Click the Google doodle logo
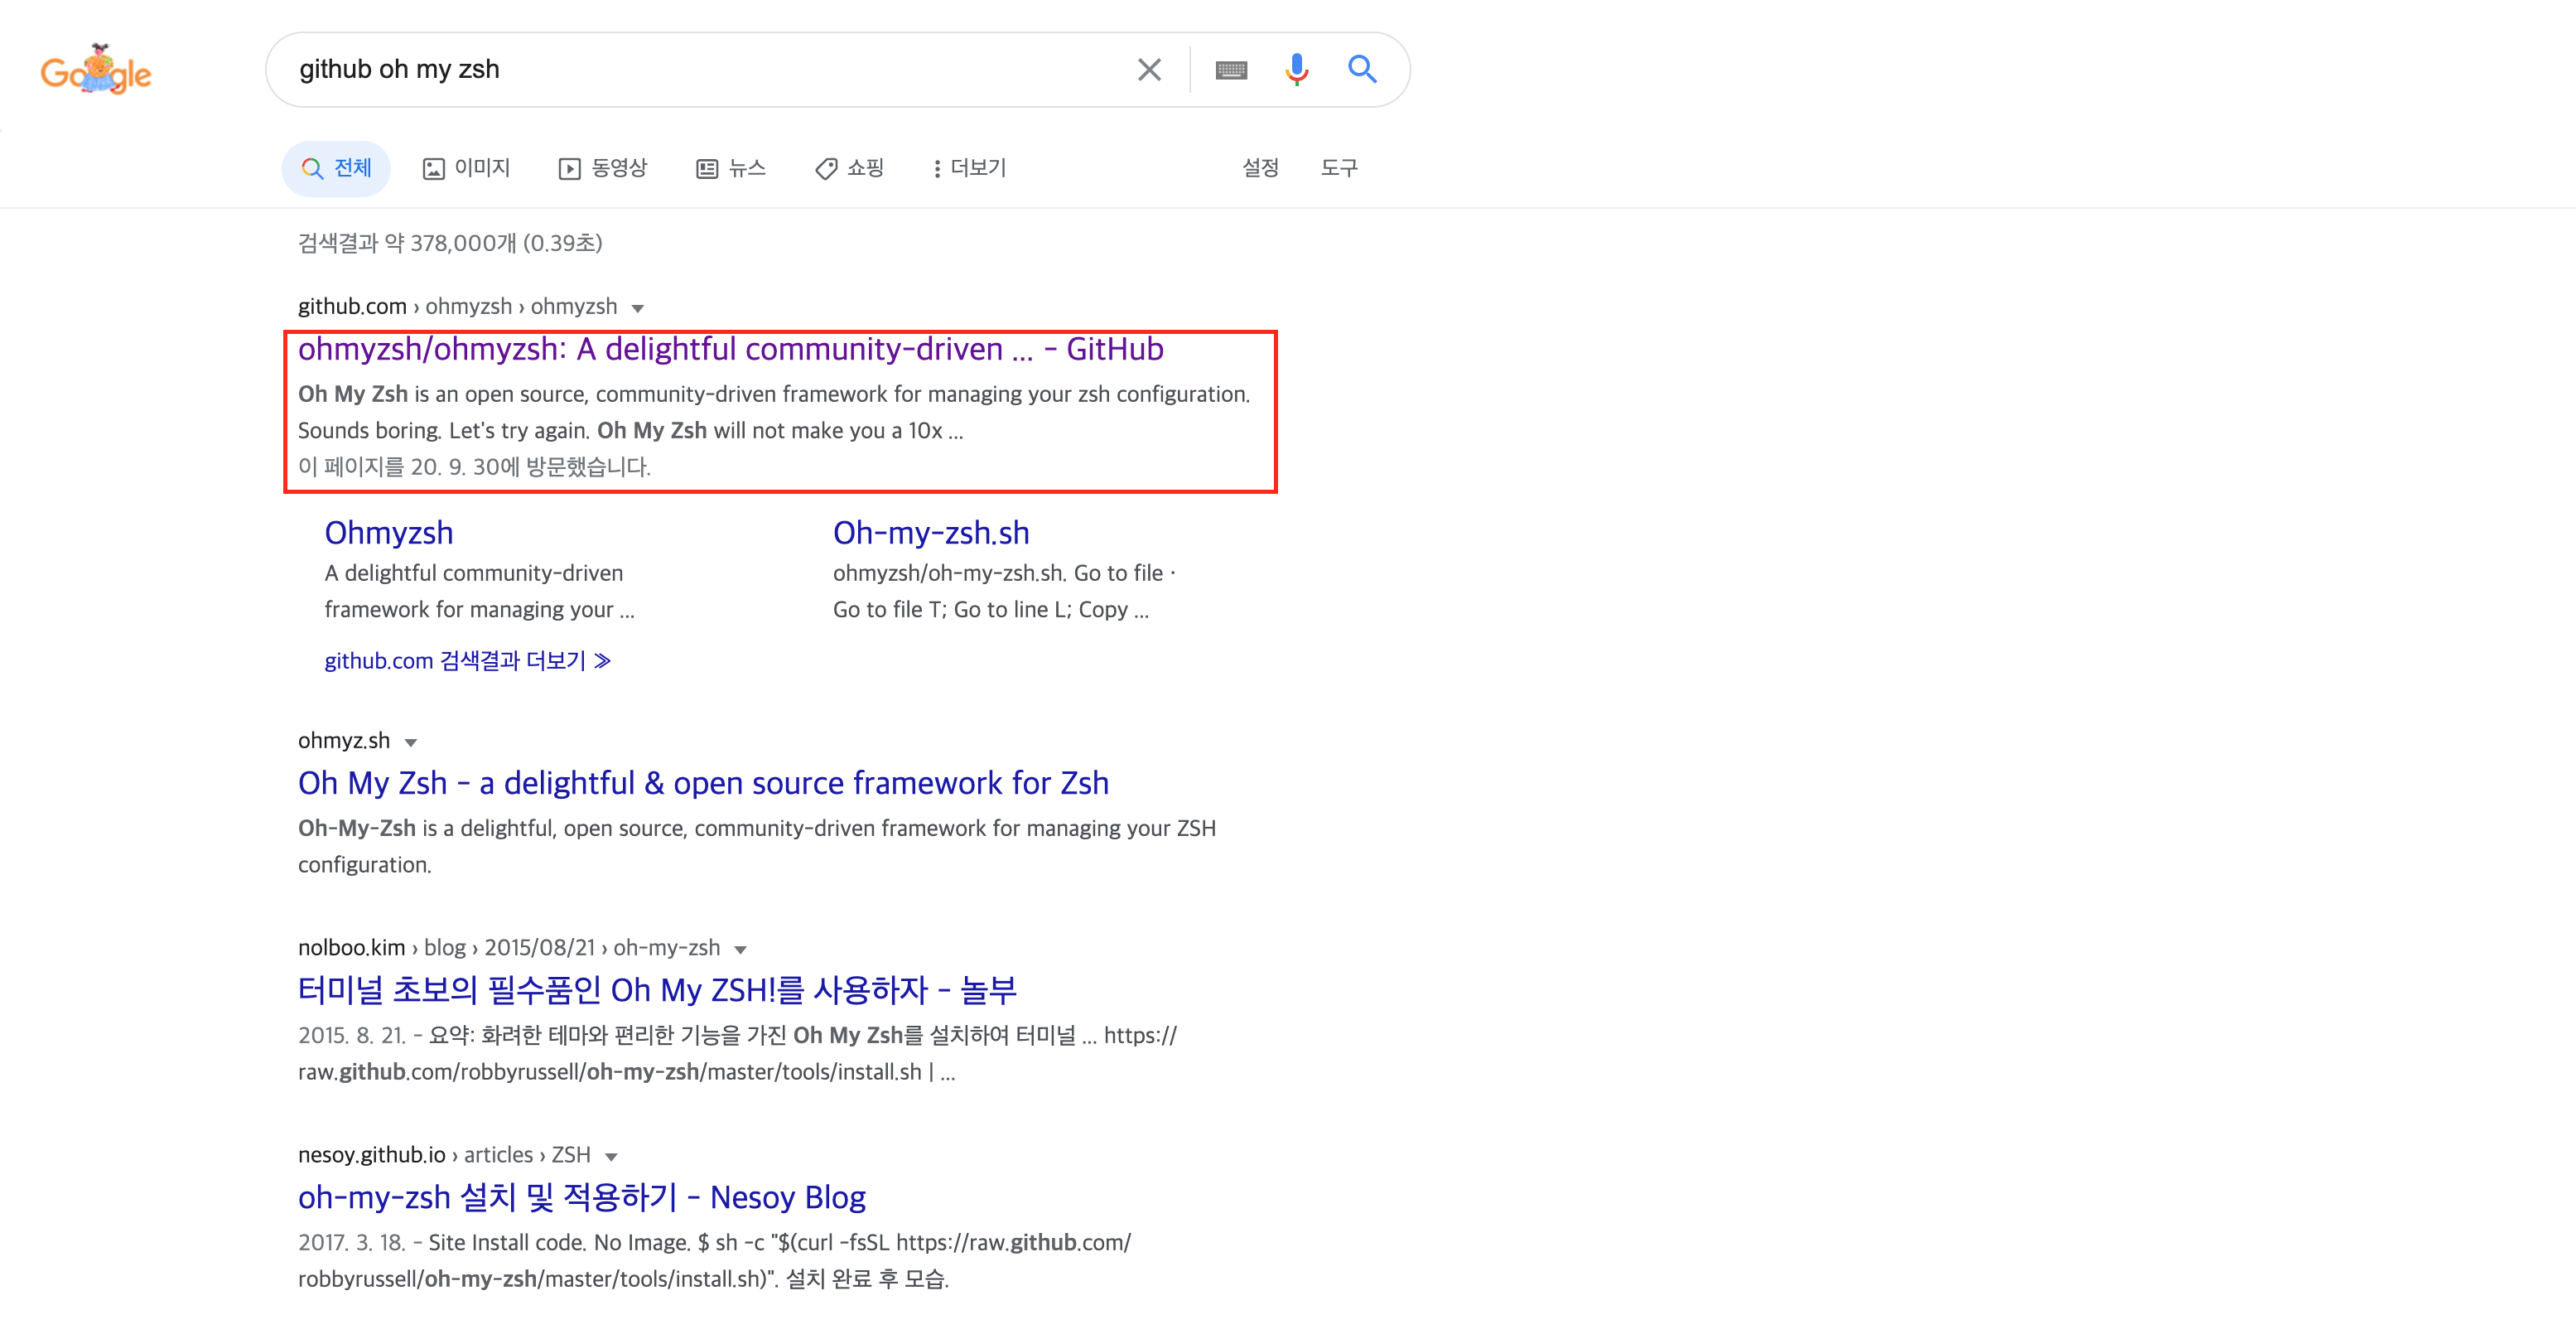2576x1339 pixels. click(96, 69)
